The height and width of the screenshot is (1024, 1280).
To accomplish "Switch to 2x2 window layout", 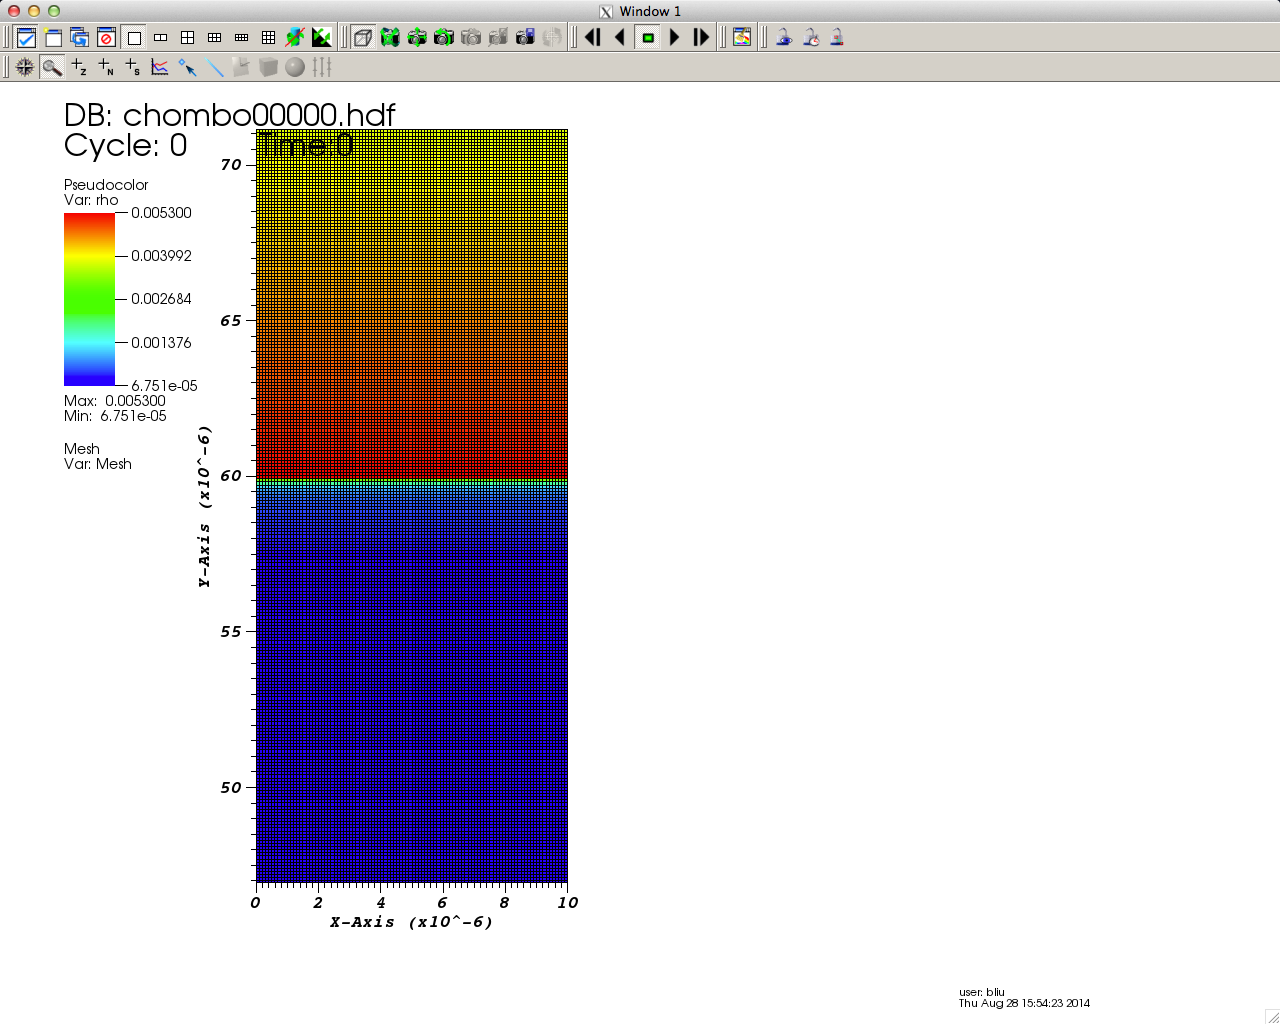I will tap(188, 38).
